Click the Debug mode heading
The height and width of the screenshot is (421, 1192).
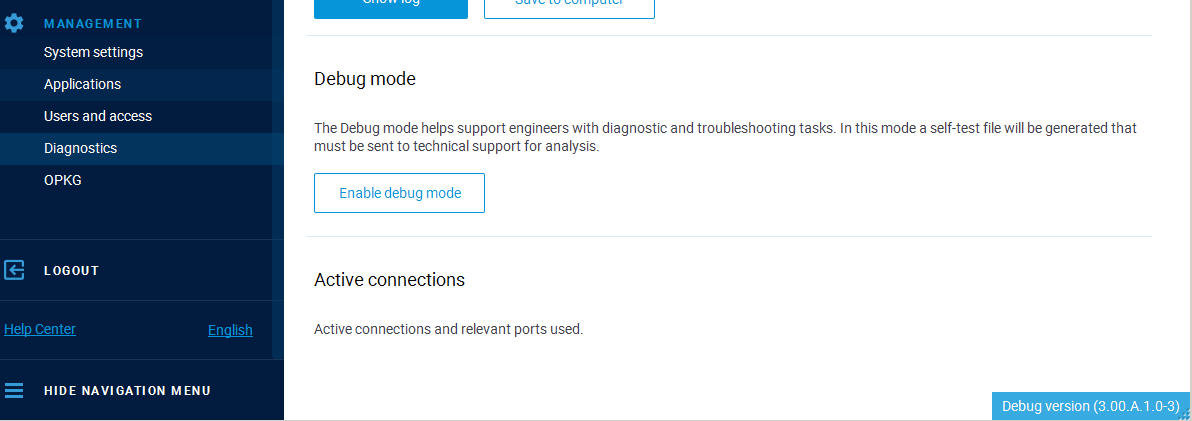click(365, 78)
